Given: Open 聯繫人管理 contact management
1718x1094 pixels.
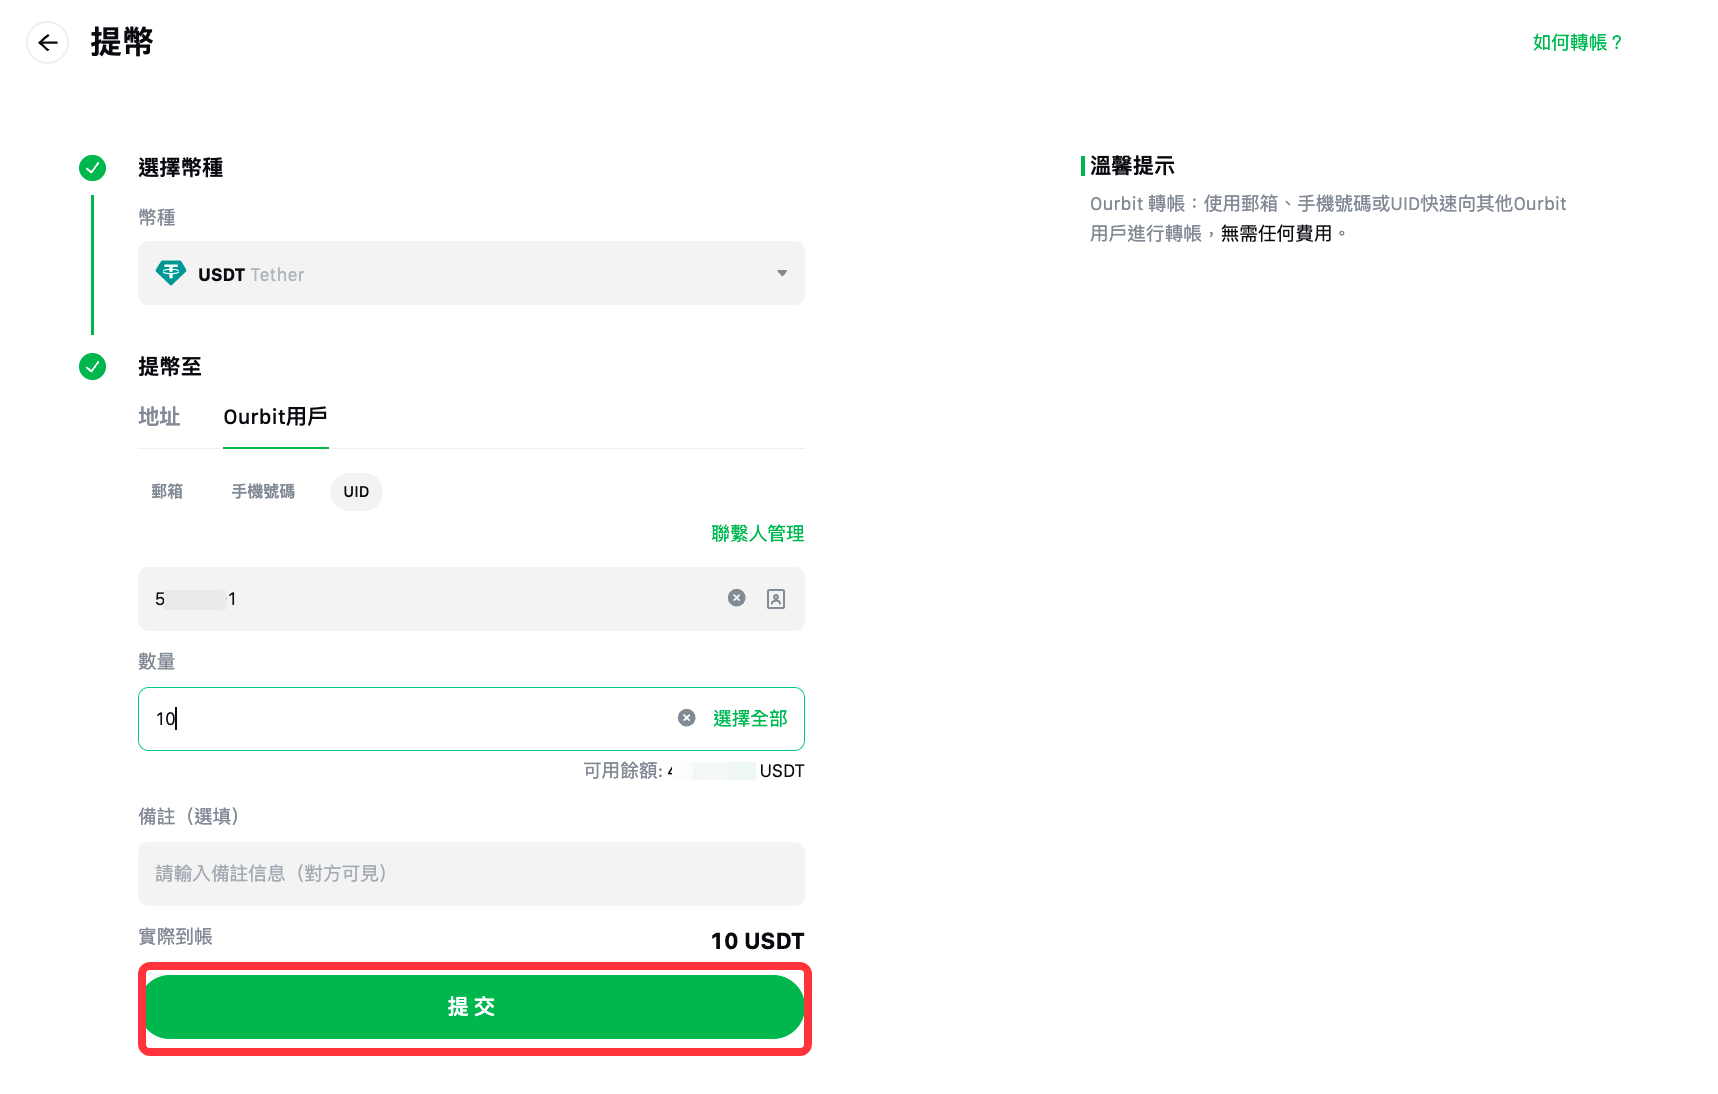Looking at the screenshot, I should click(x=757, y=534).
